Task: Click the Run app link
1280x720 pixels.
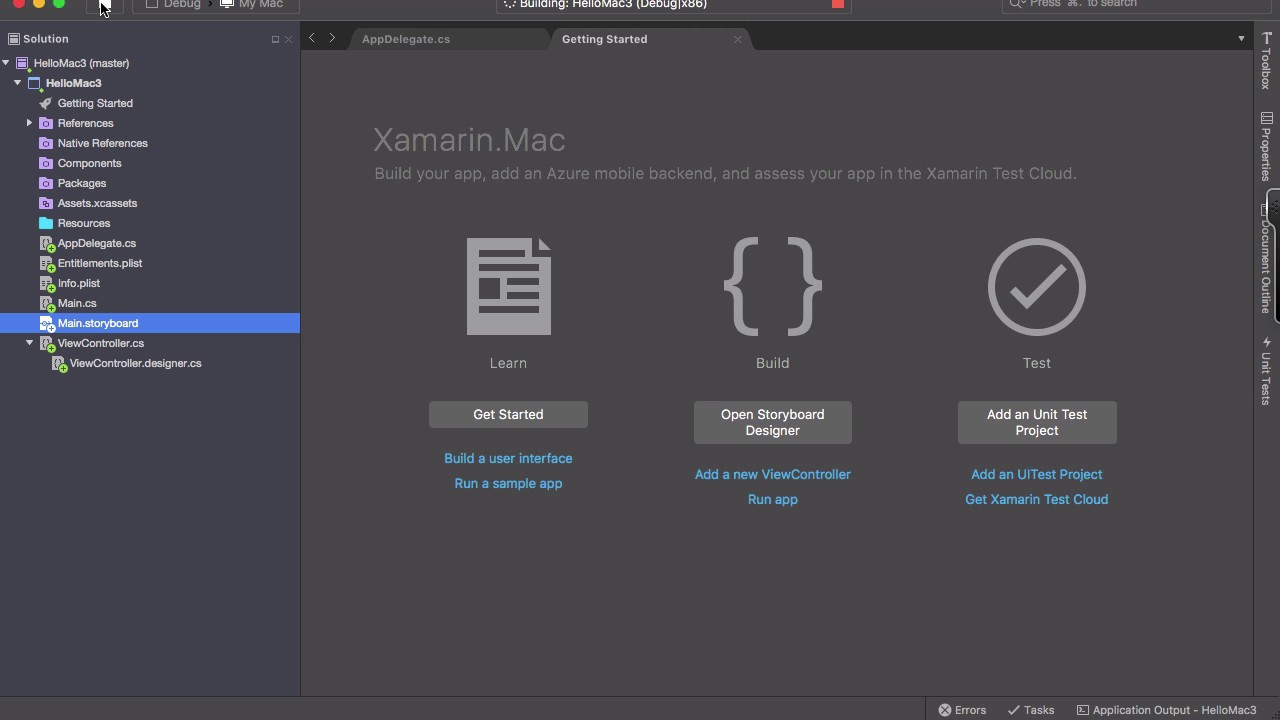Action: (773, 499)
